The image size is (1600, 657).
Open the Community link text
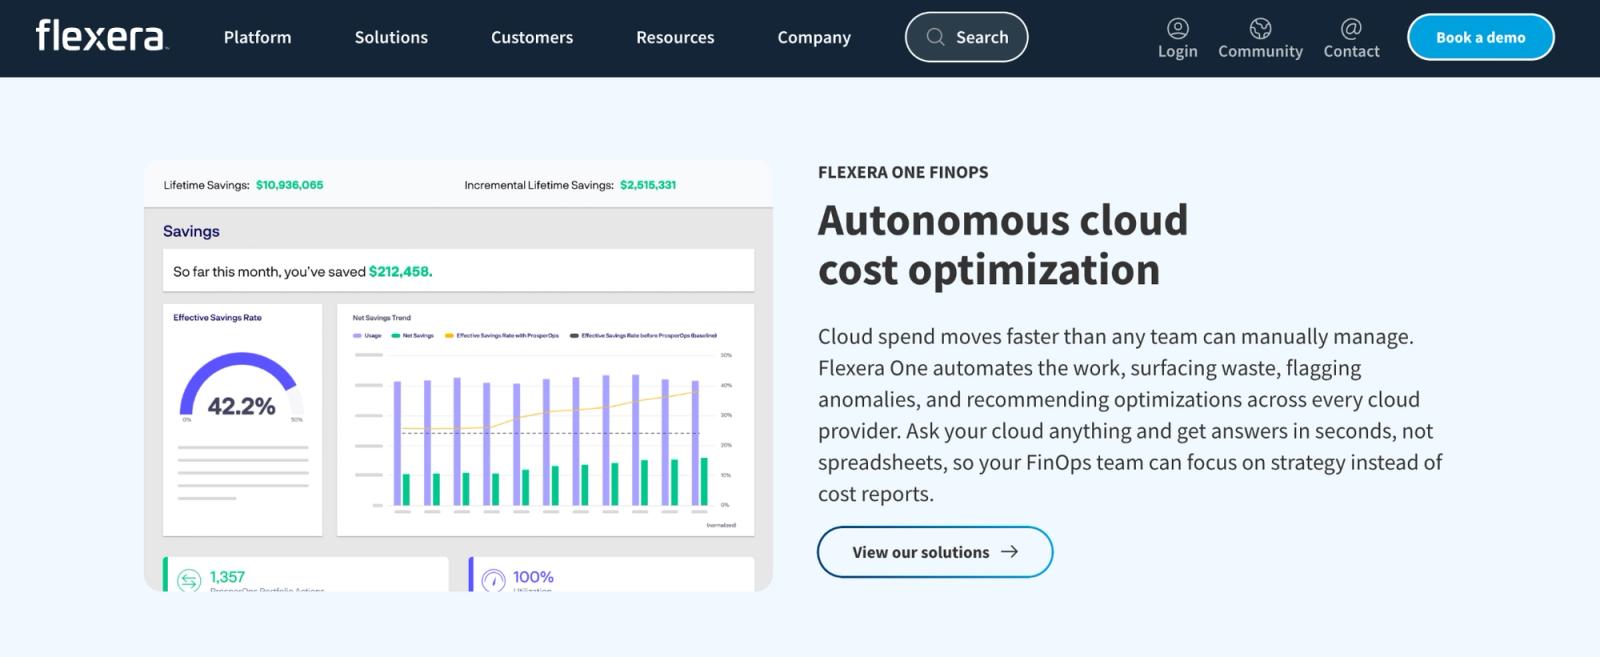click(x=1260, y=51)
